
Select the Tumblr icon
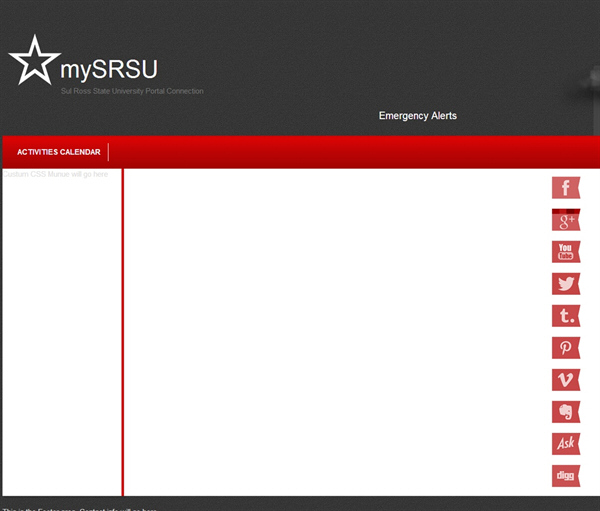click(566, 316)
